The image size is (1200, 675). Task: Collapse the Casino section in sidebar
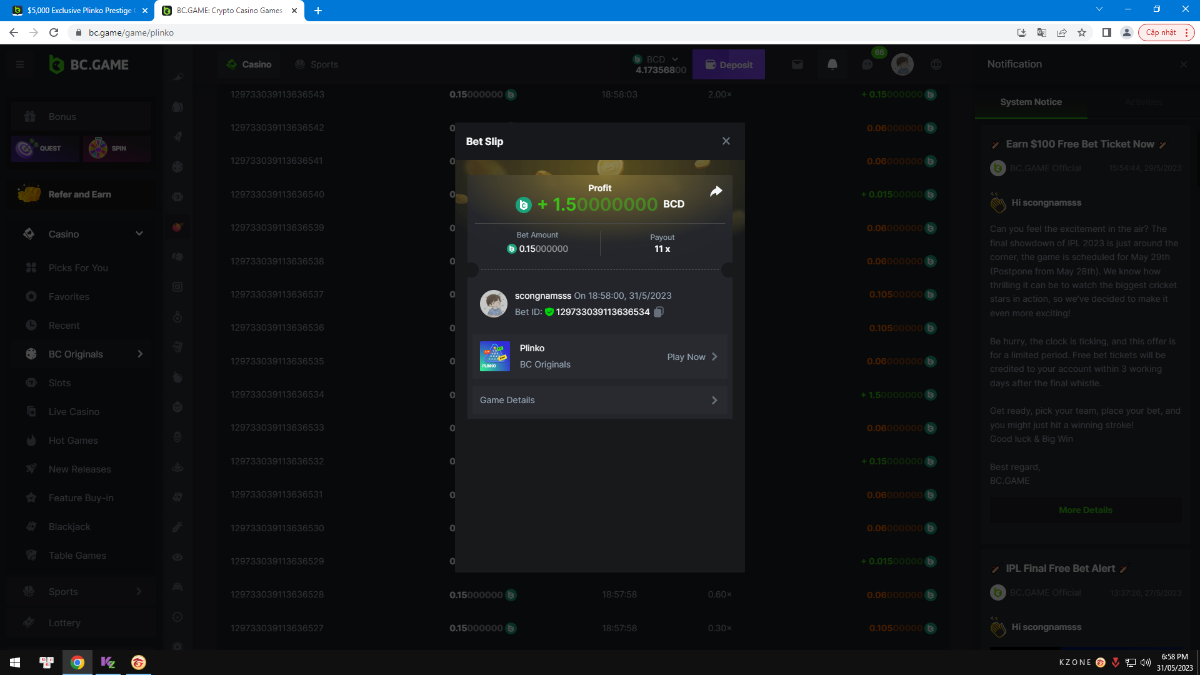(x=139, y=234)
